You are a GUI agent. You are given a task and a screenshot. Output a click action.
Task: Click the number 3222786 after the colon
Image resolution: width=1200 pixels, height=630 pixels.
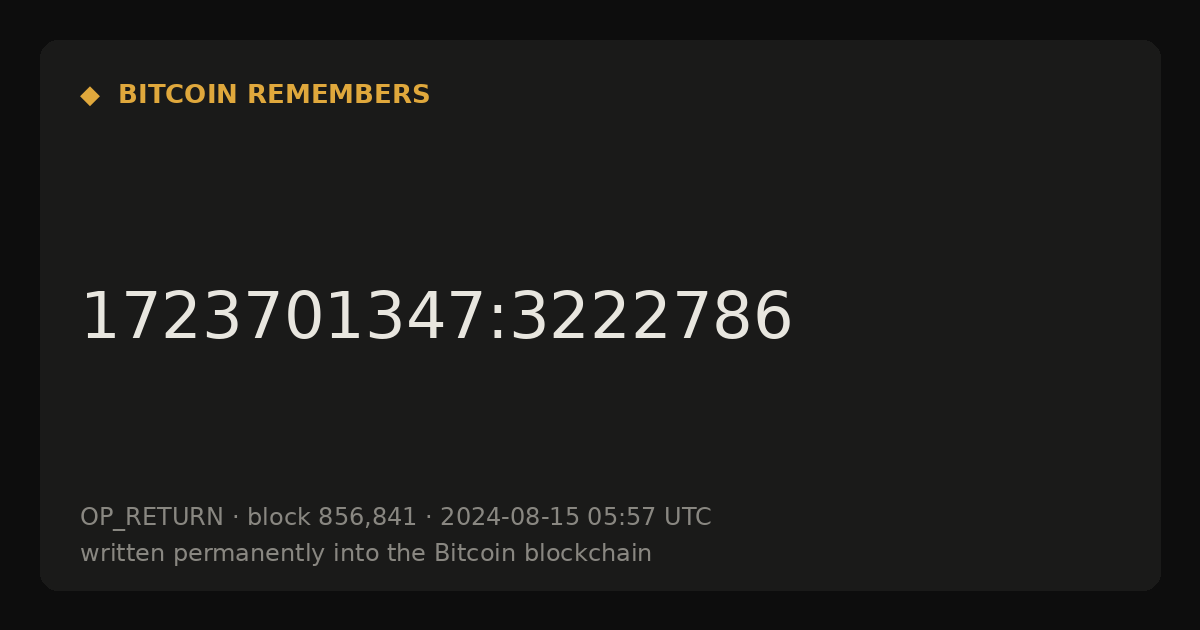tap(651, 318)
